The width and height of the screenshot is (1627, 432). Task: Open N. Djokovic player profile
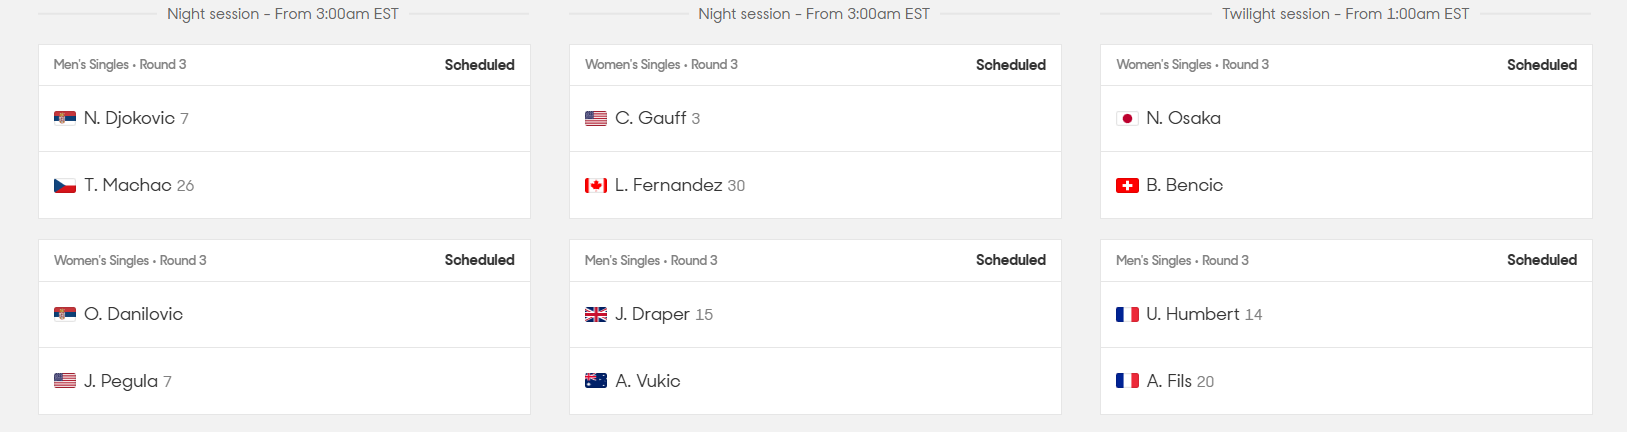[129, 118]
